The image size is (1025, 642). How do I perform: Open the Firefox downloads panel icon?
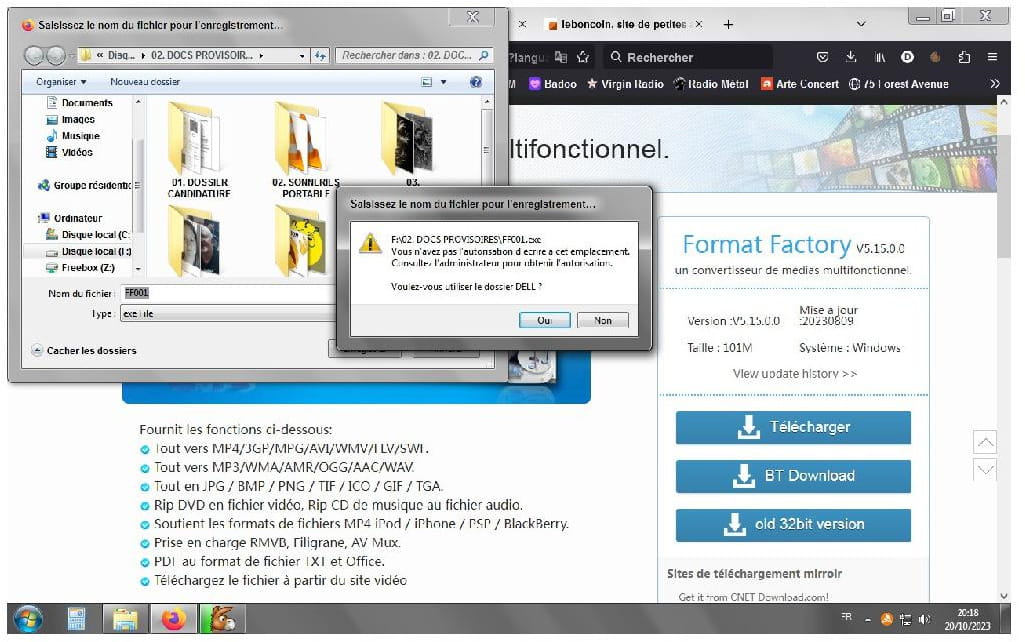click(850, 58)
